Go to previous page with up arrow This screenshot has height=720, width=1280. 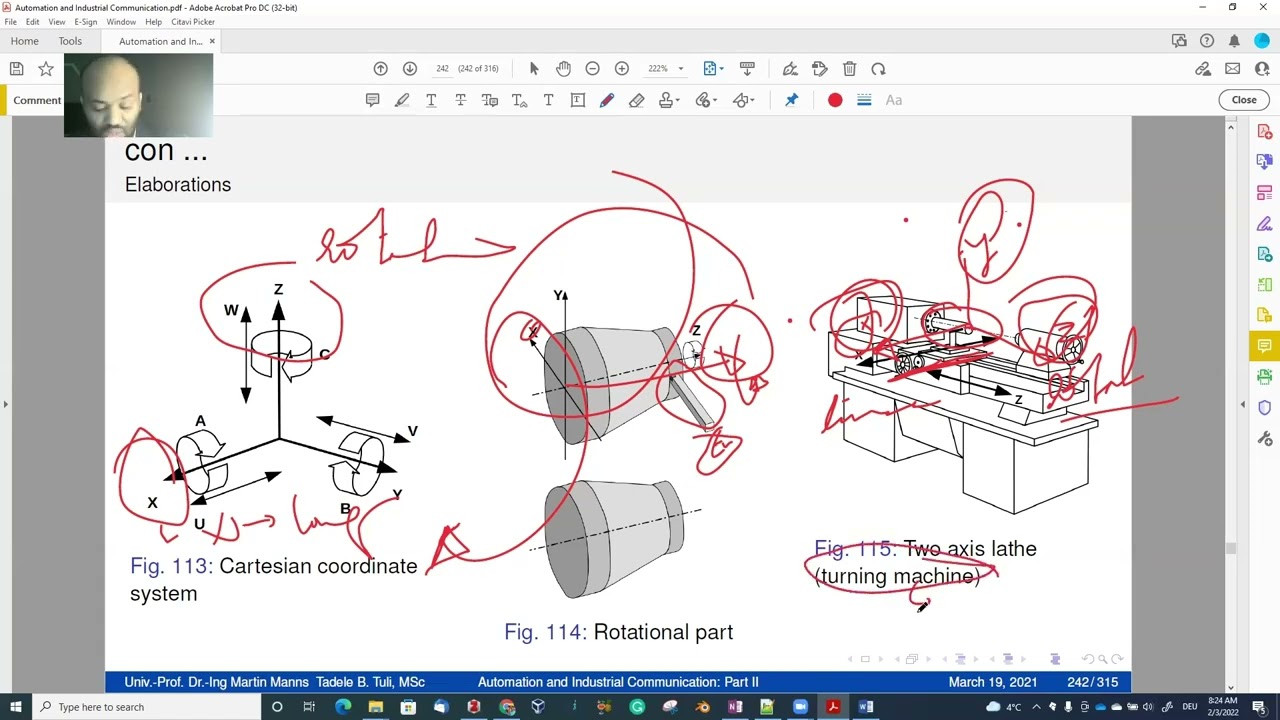tap(381, 69)
